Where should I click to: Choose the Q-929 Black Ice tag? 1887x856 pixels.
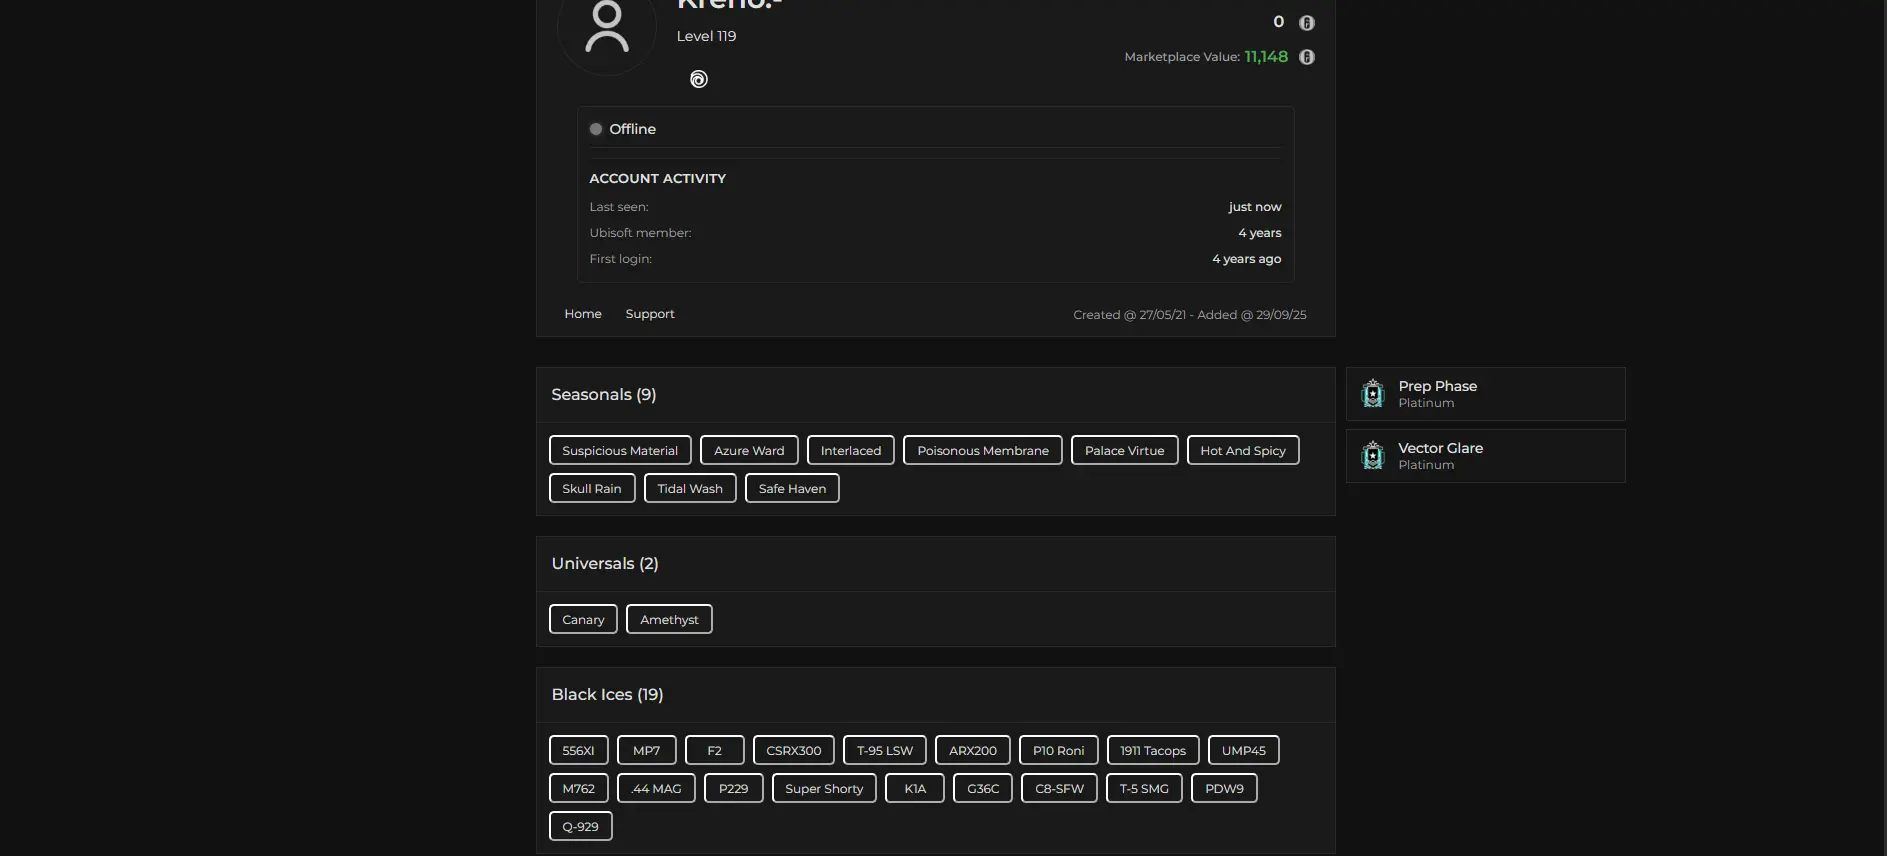click(580, 827)
